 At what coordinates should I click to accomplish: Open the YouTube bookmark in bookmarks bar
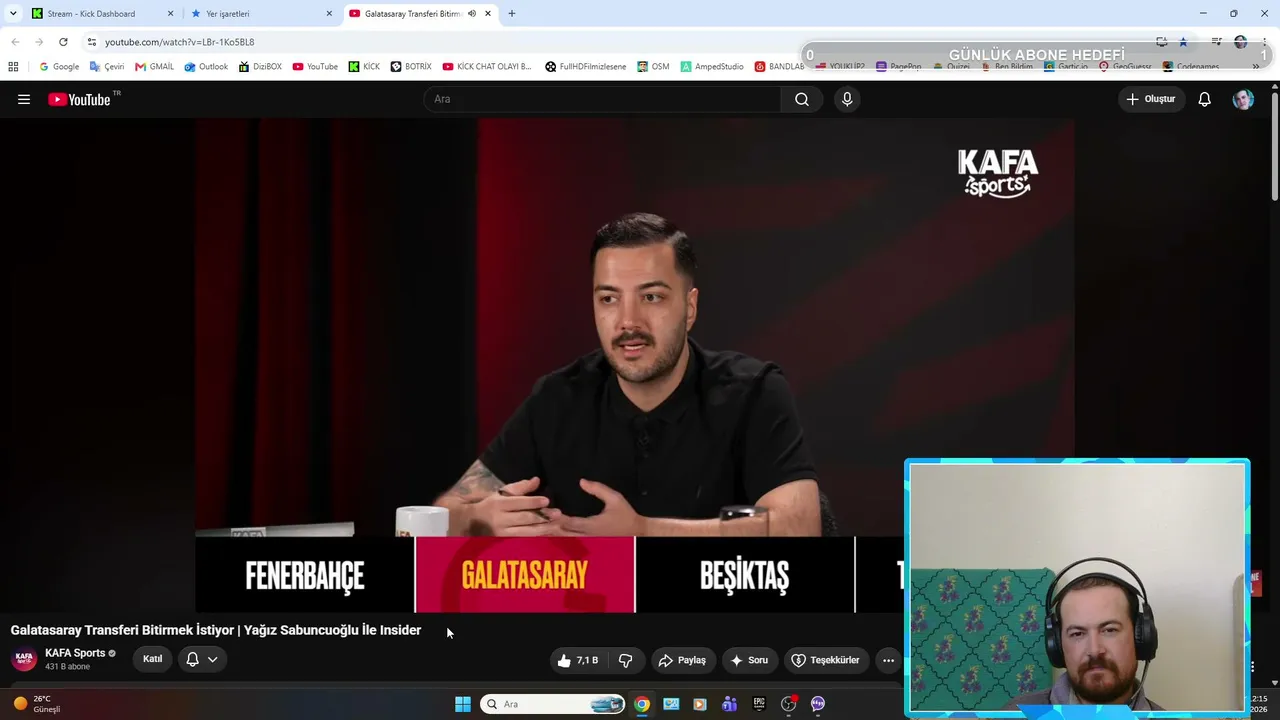315,67
